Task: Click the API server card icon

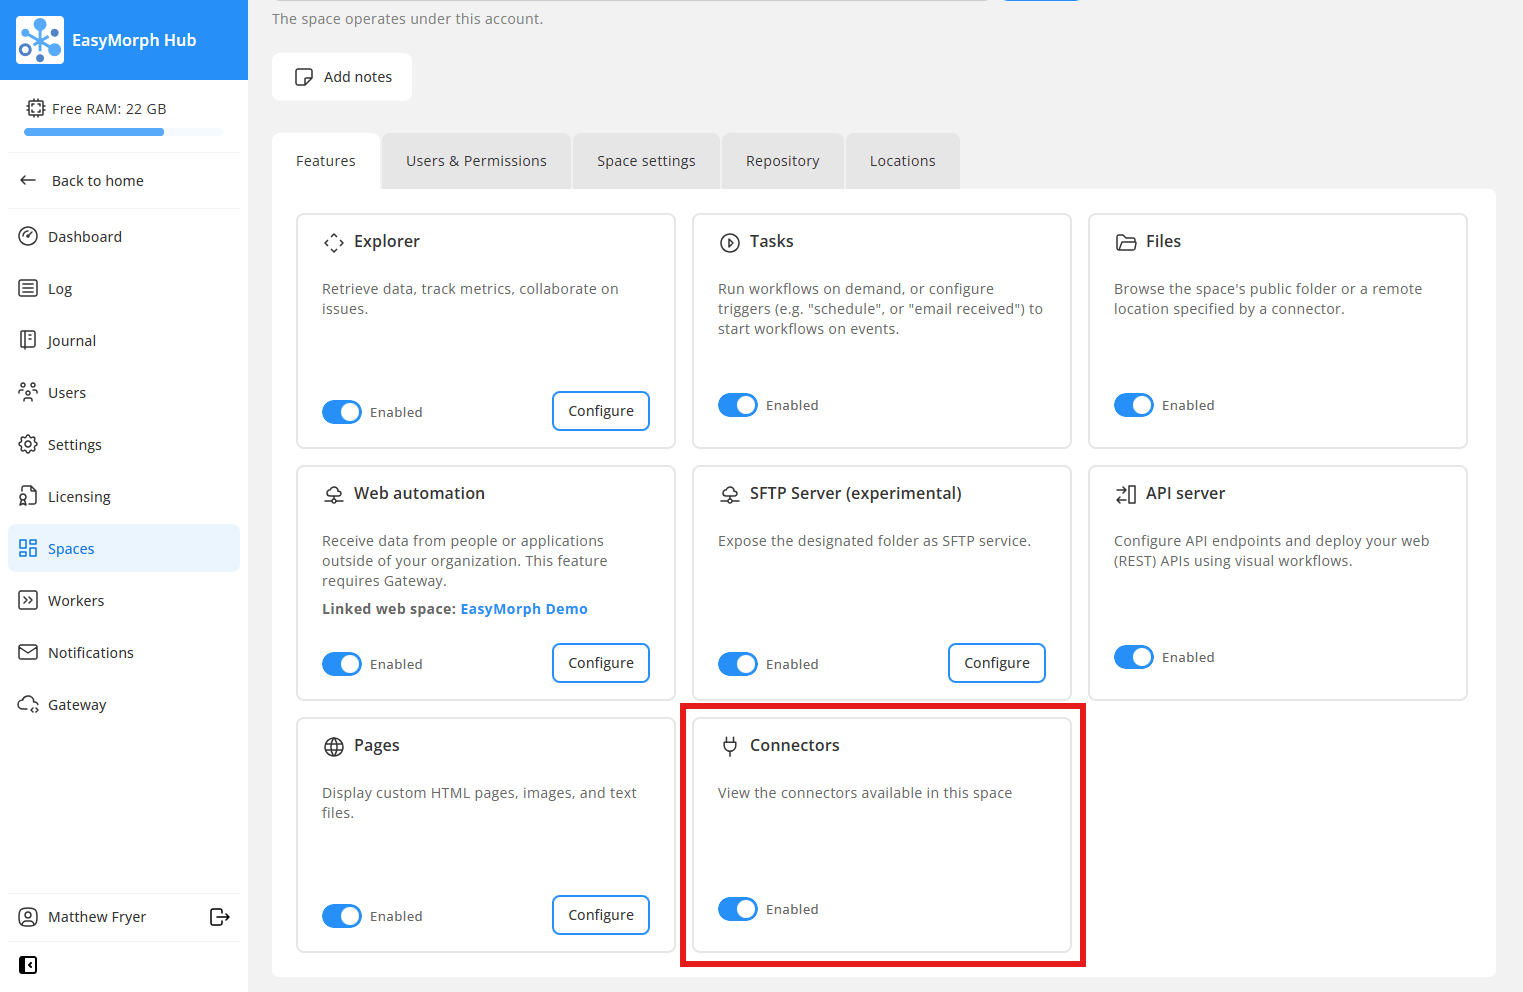Action: coord(1126,494)
